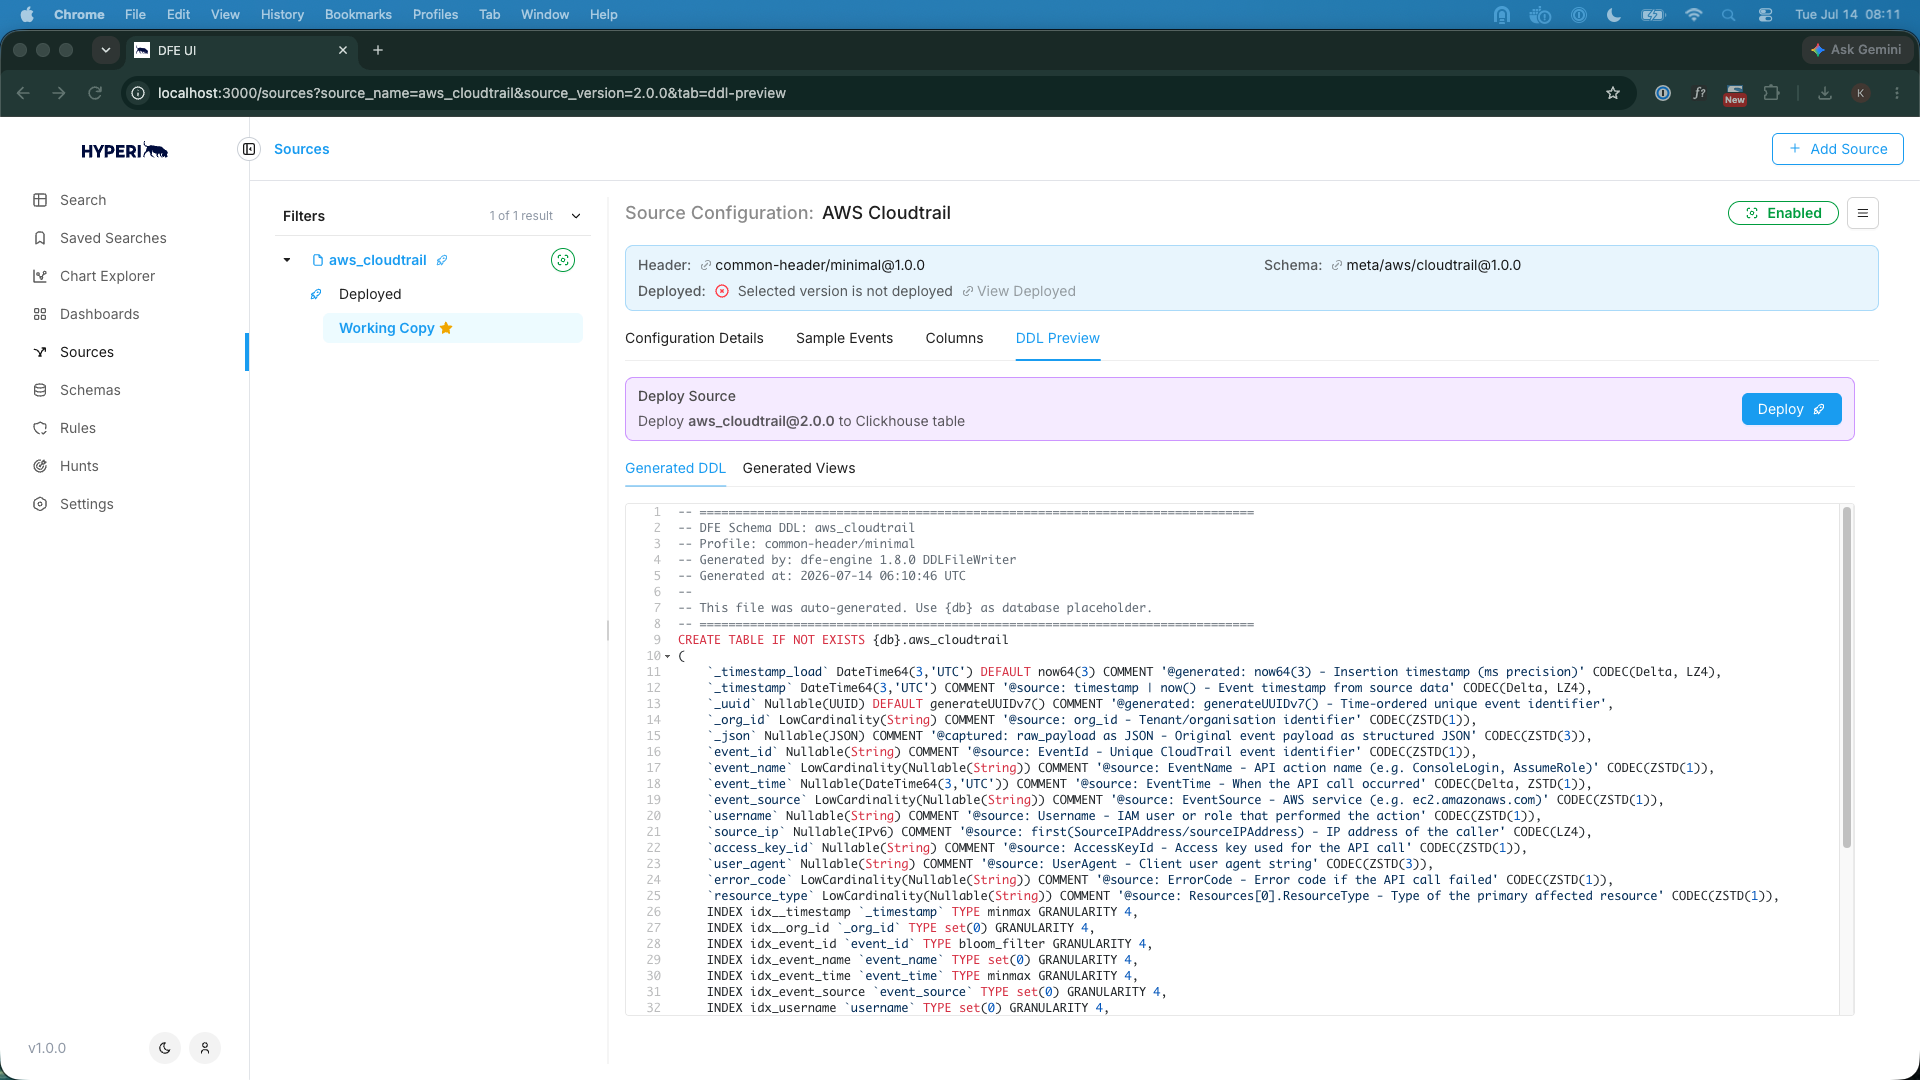Click the View Deployed link
1920x1080 pixels.
(x=1019, y=291)
